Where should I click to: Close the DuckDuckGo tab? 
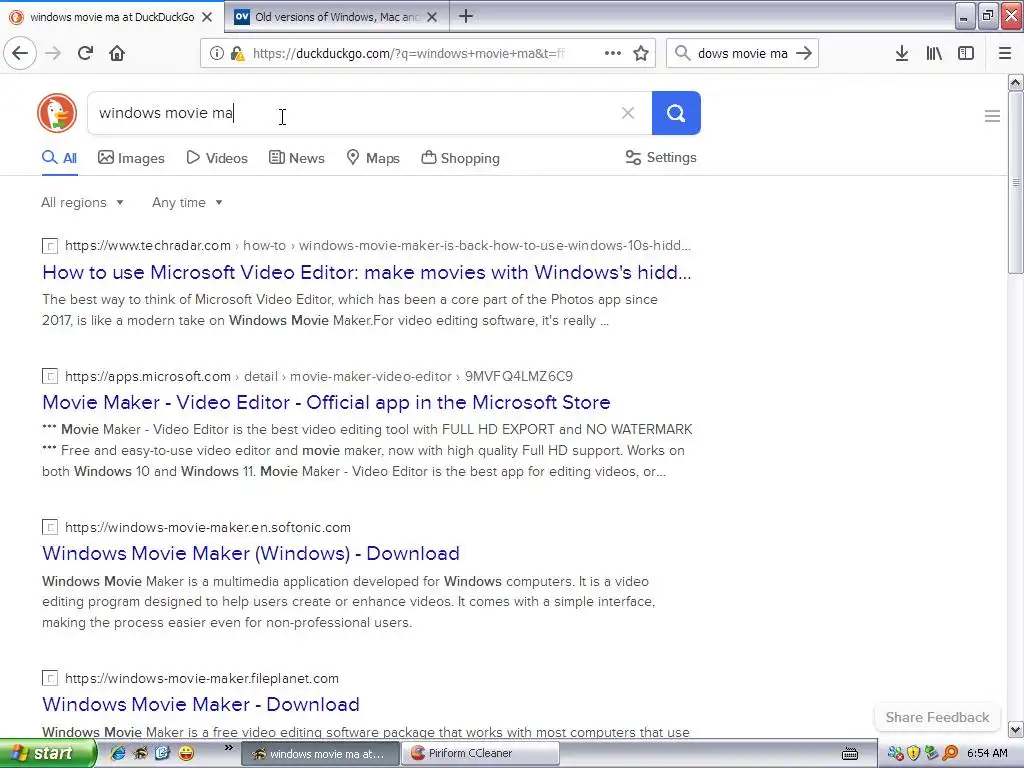click(x=207, y=17)
